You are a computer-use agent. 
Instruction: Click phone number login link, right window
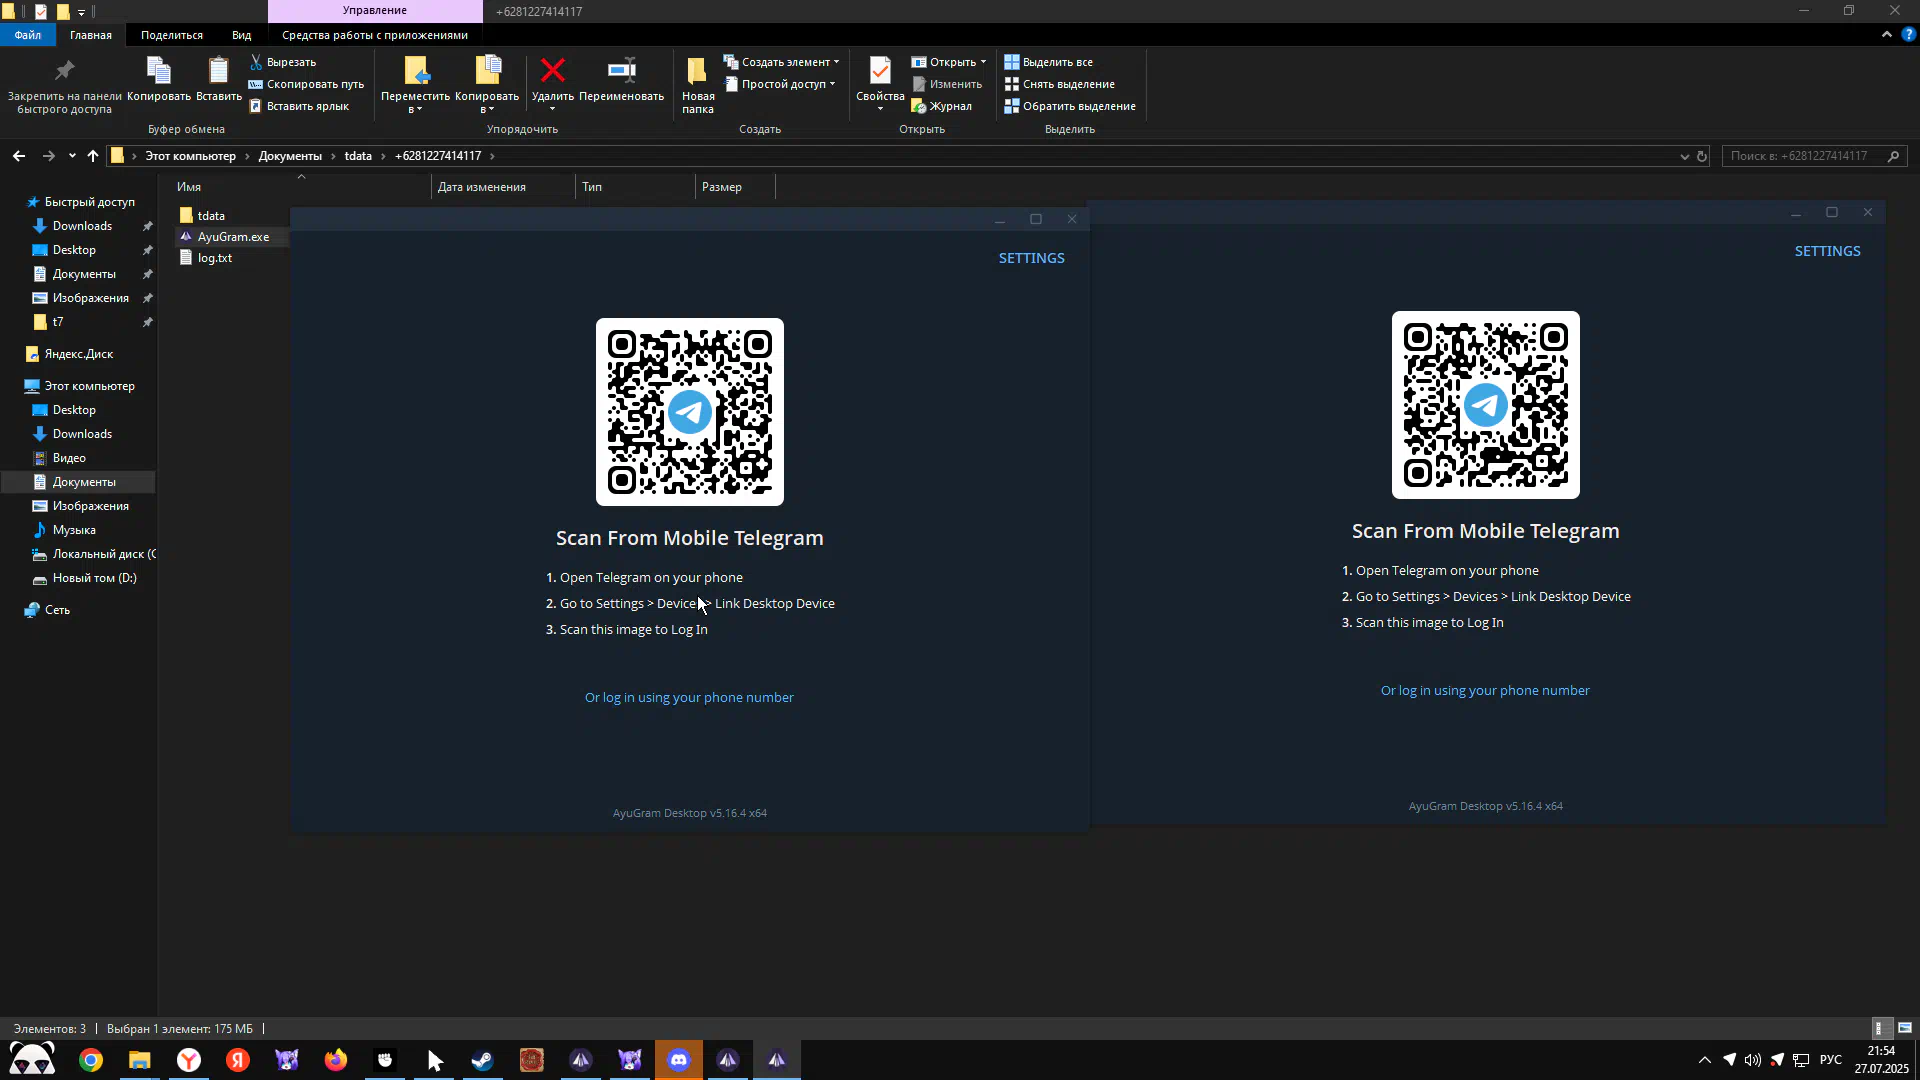coord(1485,691)
